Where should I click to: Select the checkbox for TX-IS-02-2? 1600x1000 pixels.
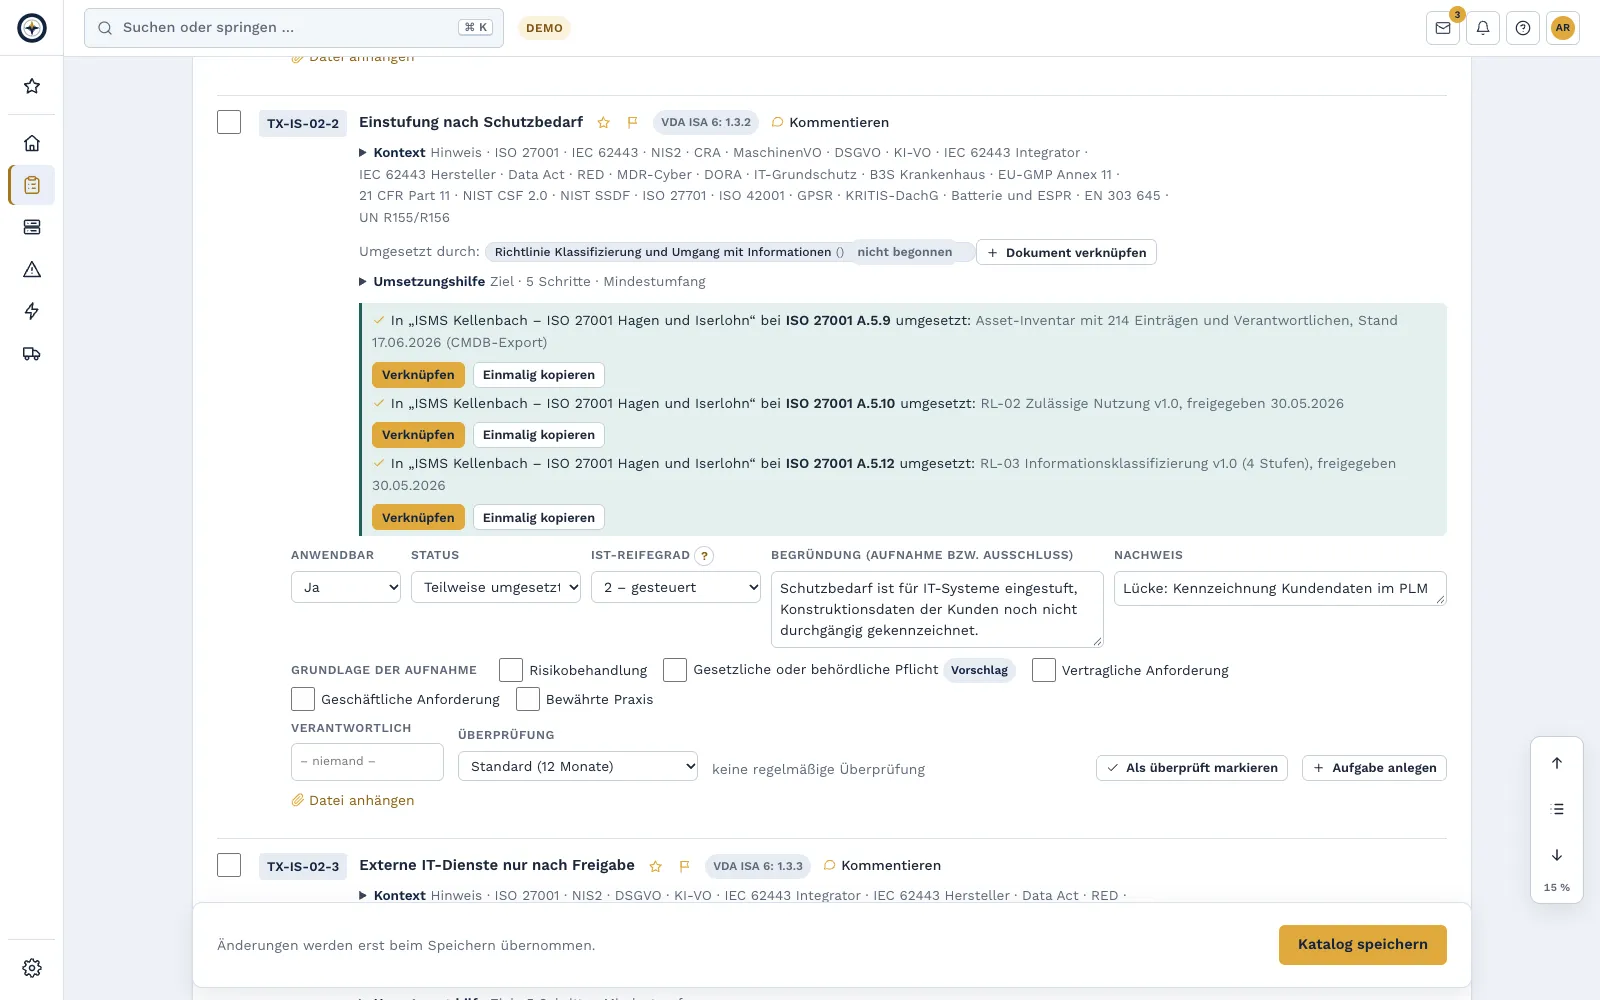click(x=229, y=122)
